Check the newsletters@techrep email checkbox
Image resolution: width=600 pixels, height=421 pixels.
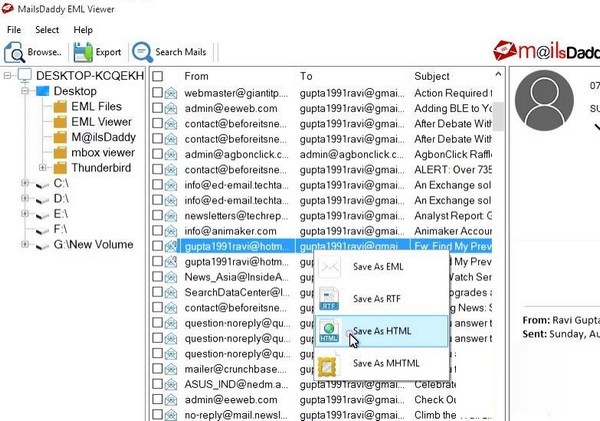[157, 215]
